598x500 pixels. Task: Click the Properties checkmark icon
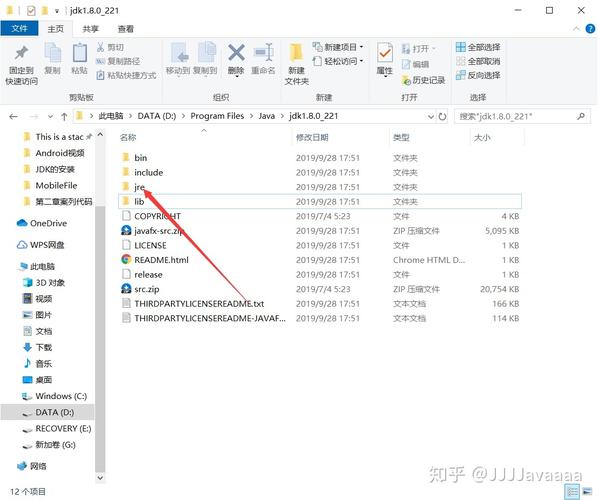coord(384,53)
